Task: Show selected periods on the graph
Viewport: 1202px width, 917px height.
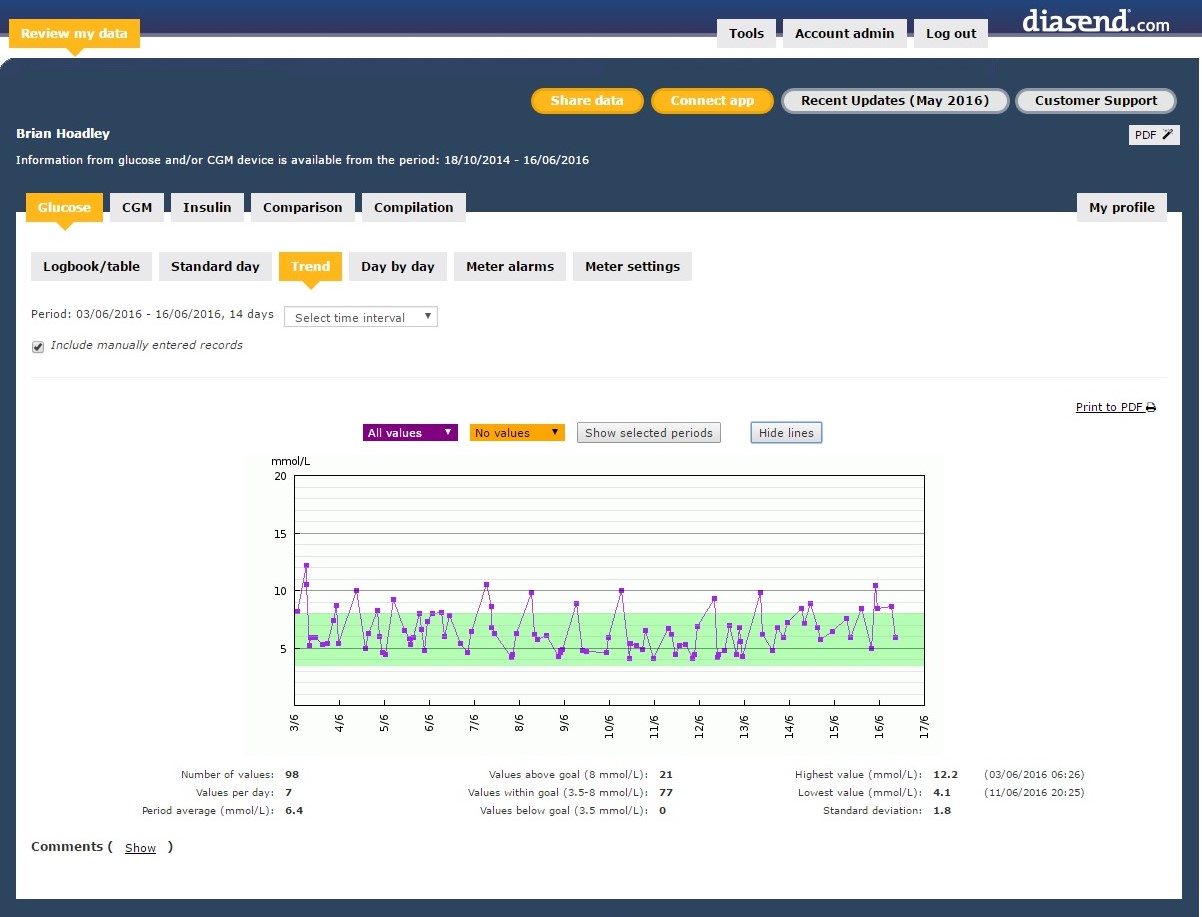Action: 648,433
